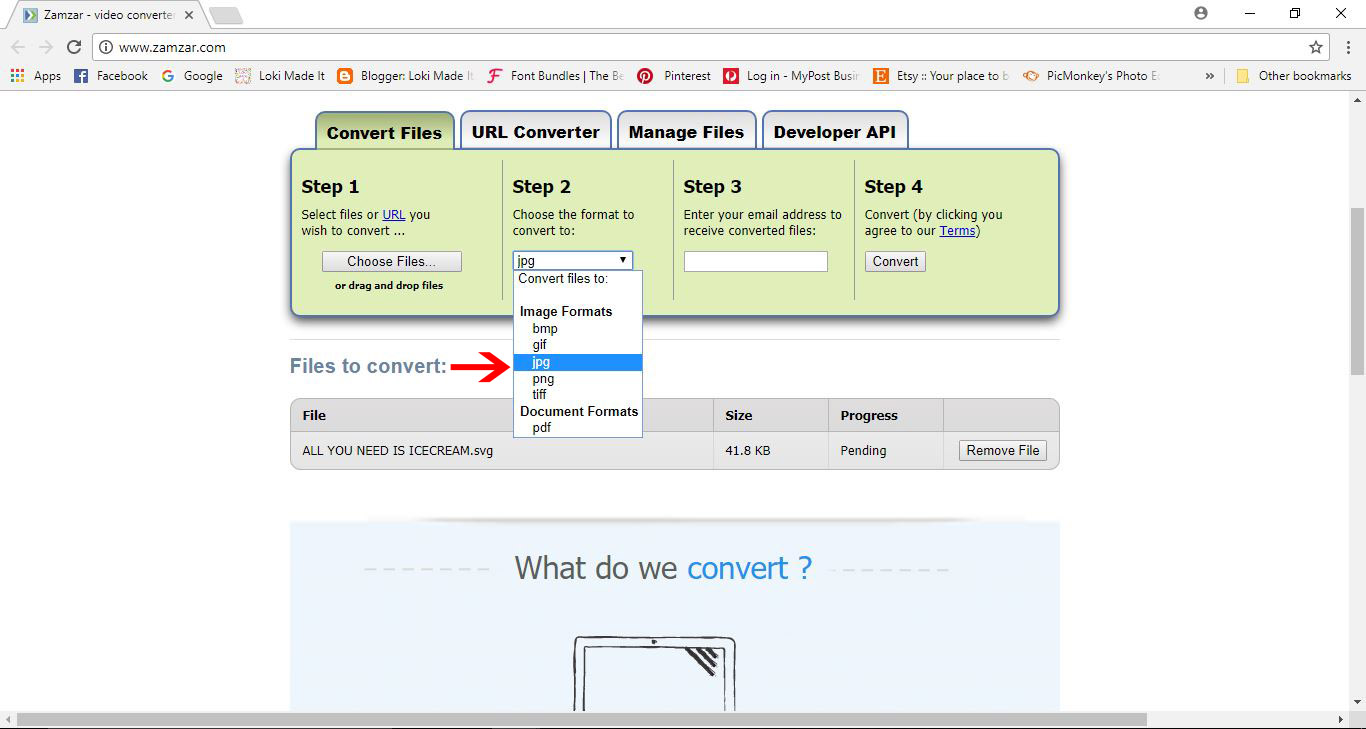Click the Remove File button

[x=1003, y=450]
